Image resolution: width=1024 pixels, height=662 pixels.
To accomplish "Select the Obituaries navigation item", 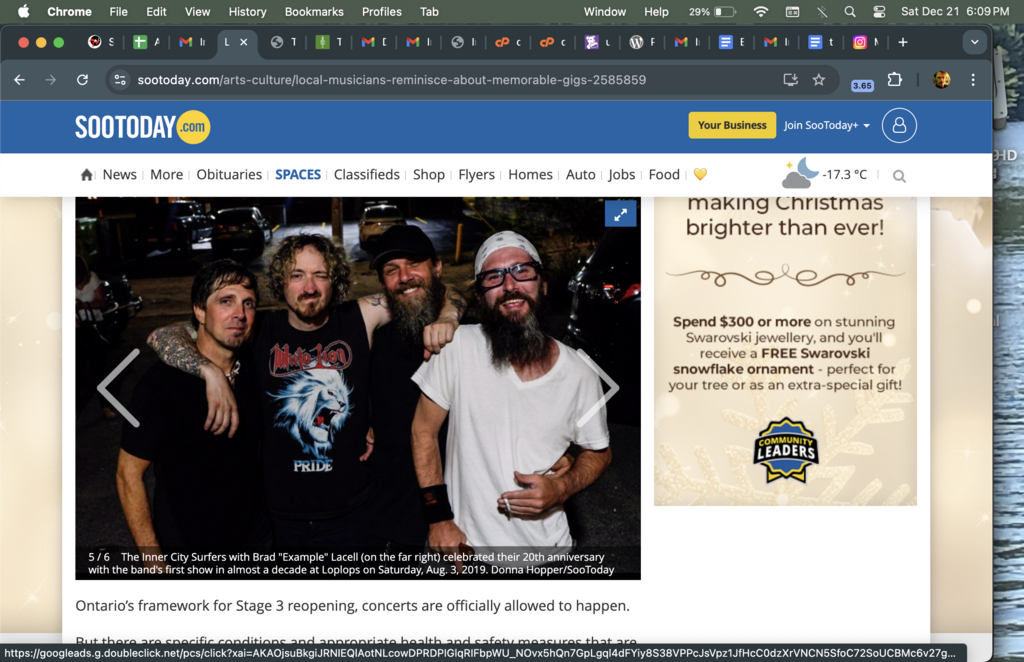I will click(x=229, y=175).
